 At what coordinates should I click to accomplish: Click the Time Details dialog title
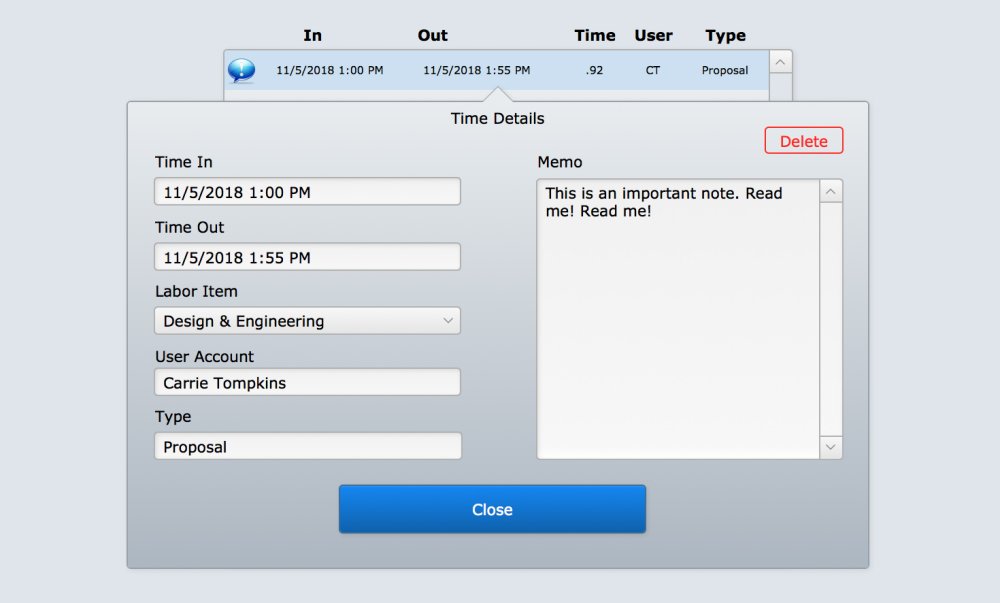point(497,118)
